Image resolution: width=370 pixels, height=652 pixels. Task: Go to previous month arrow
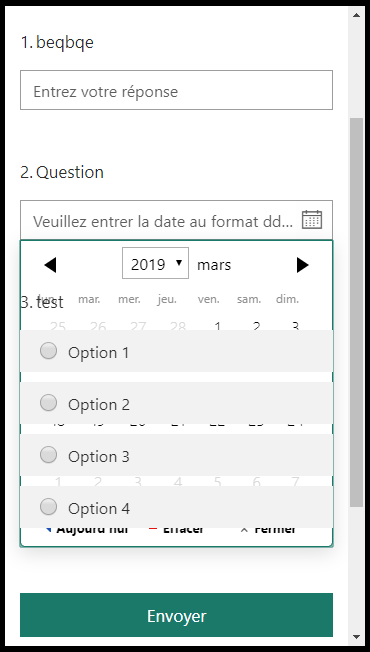click(50, 265)
